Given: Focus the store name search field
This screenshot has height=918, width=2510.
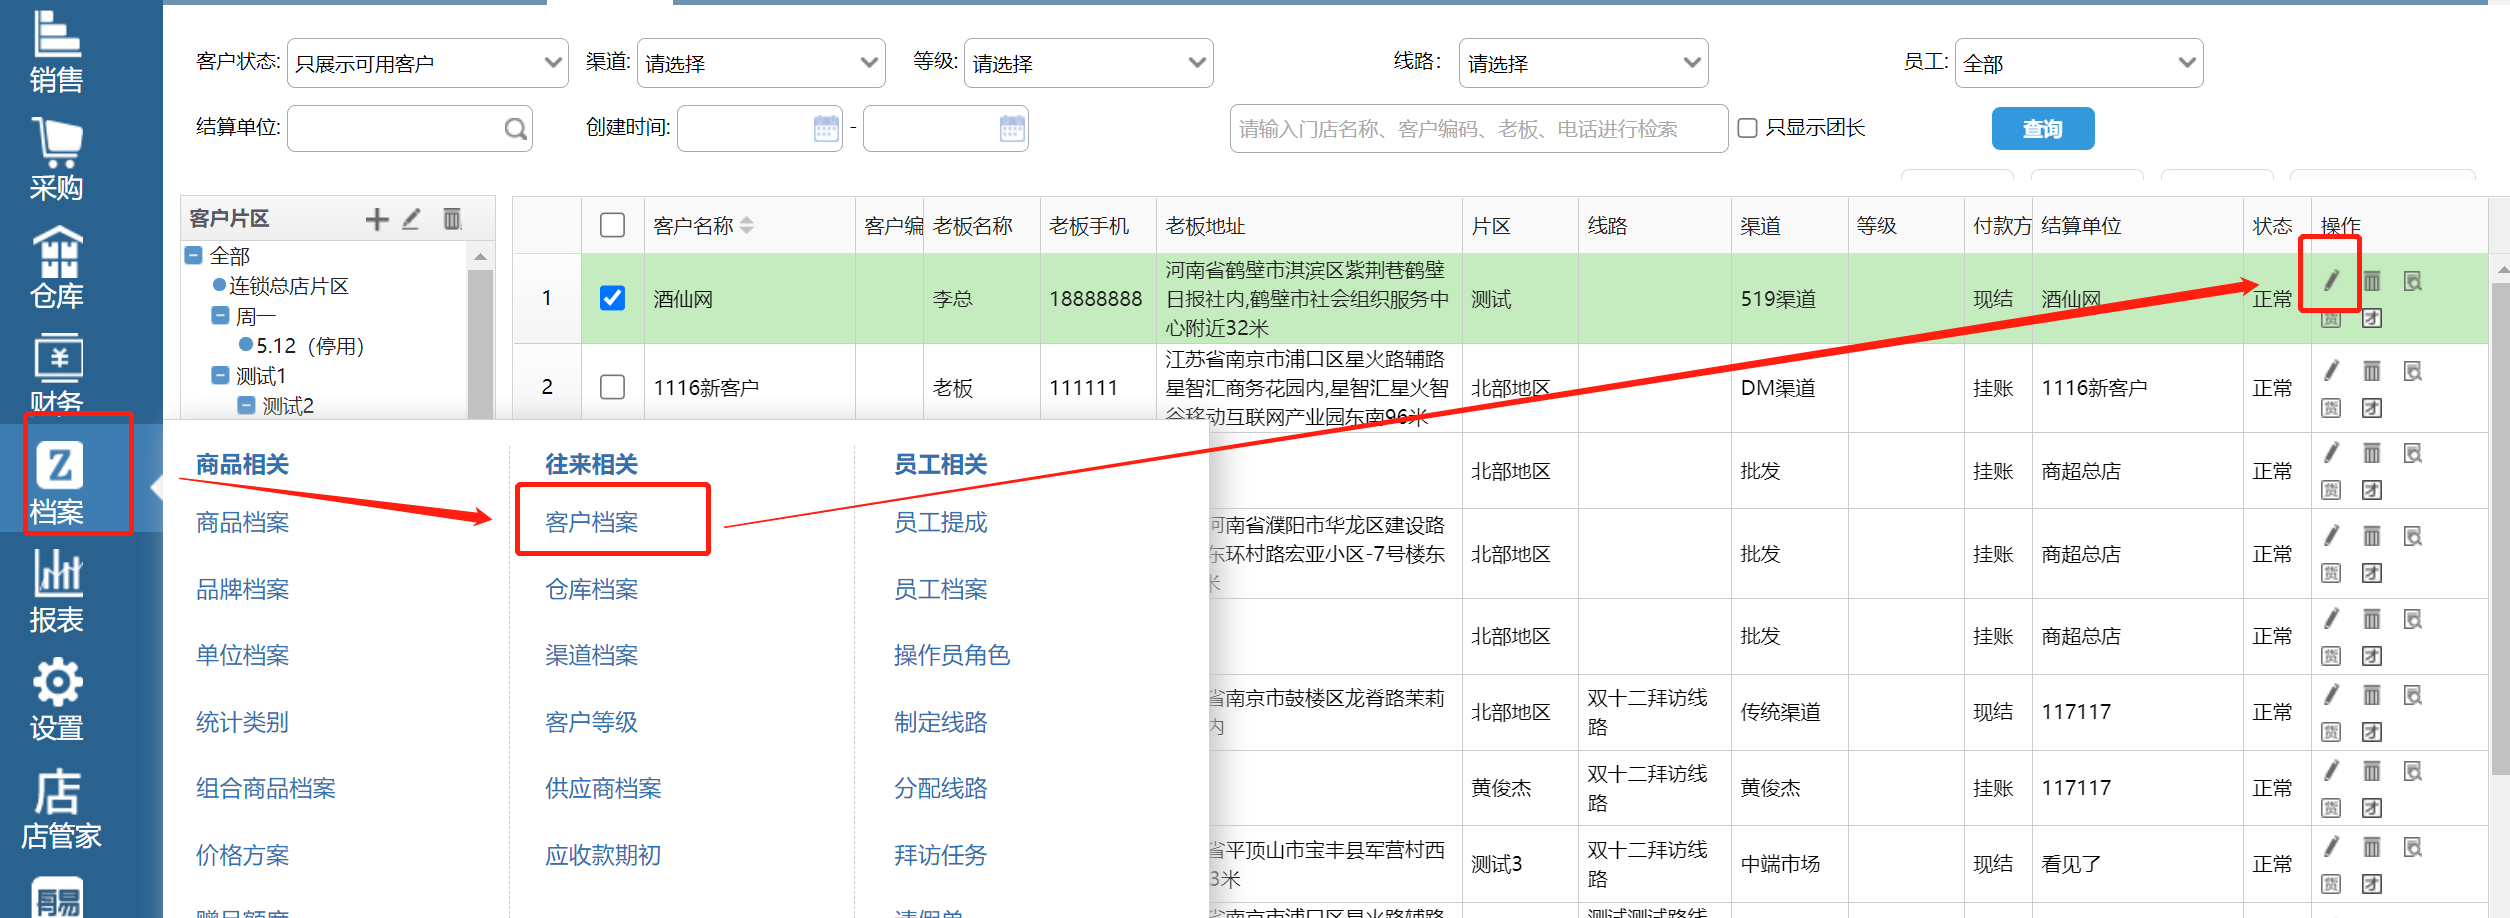Looking at the screenshot, I should (1478, 128).
